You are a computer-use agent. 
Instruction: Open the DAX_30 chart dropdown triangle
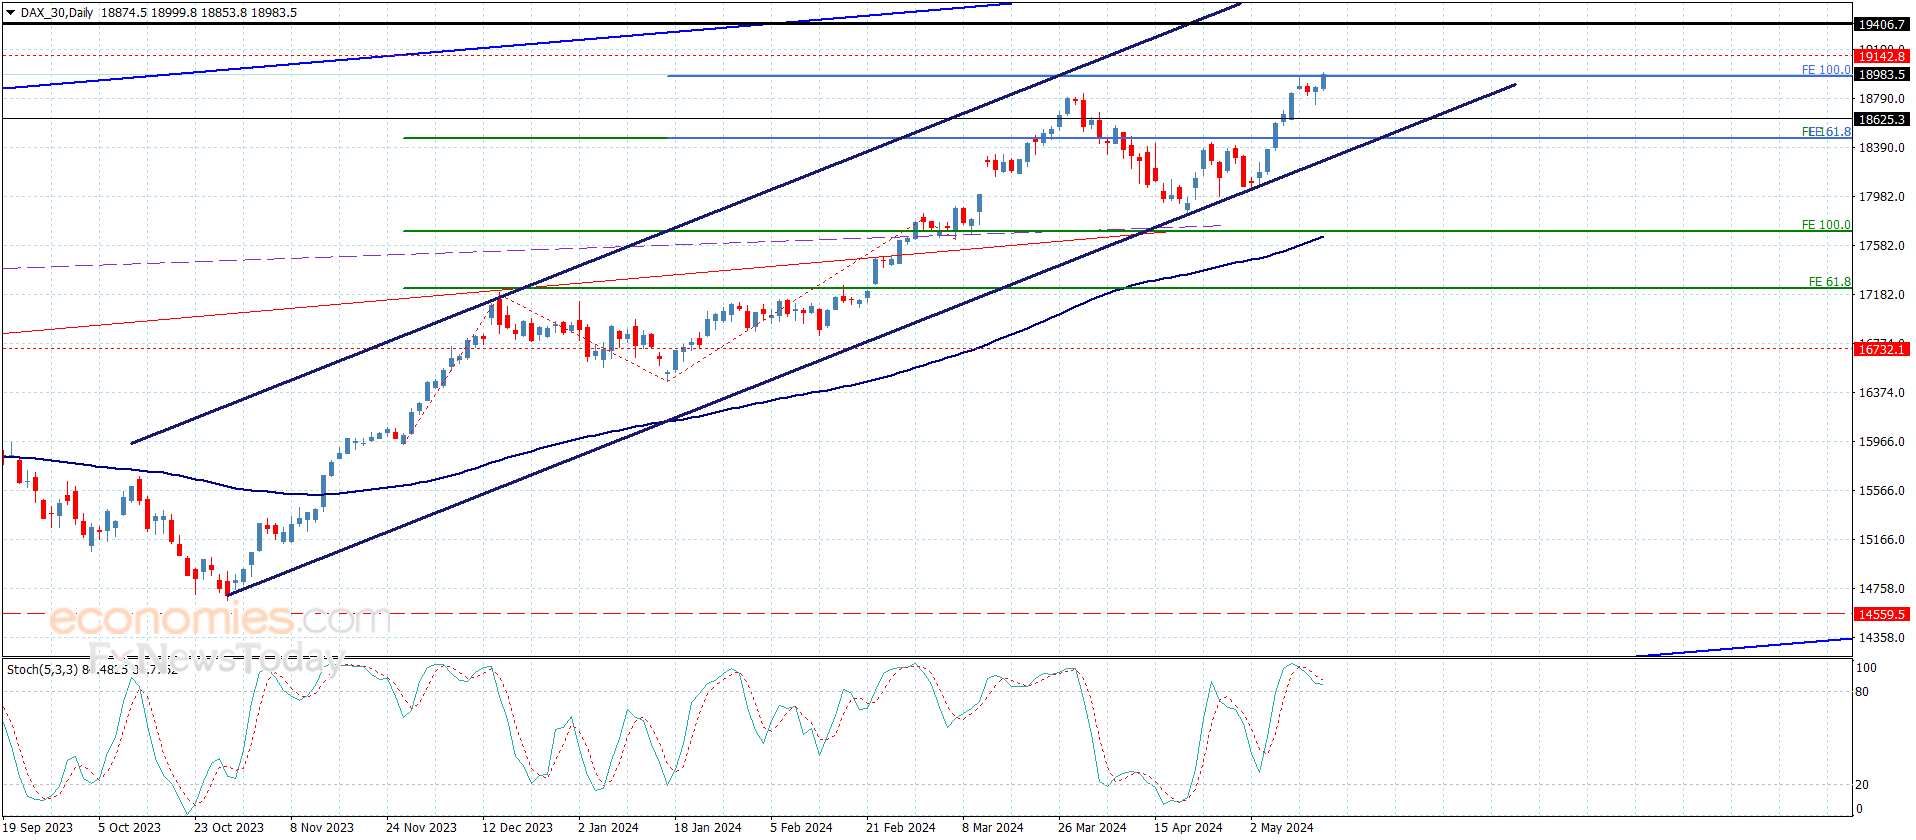(10, 13)
